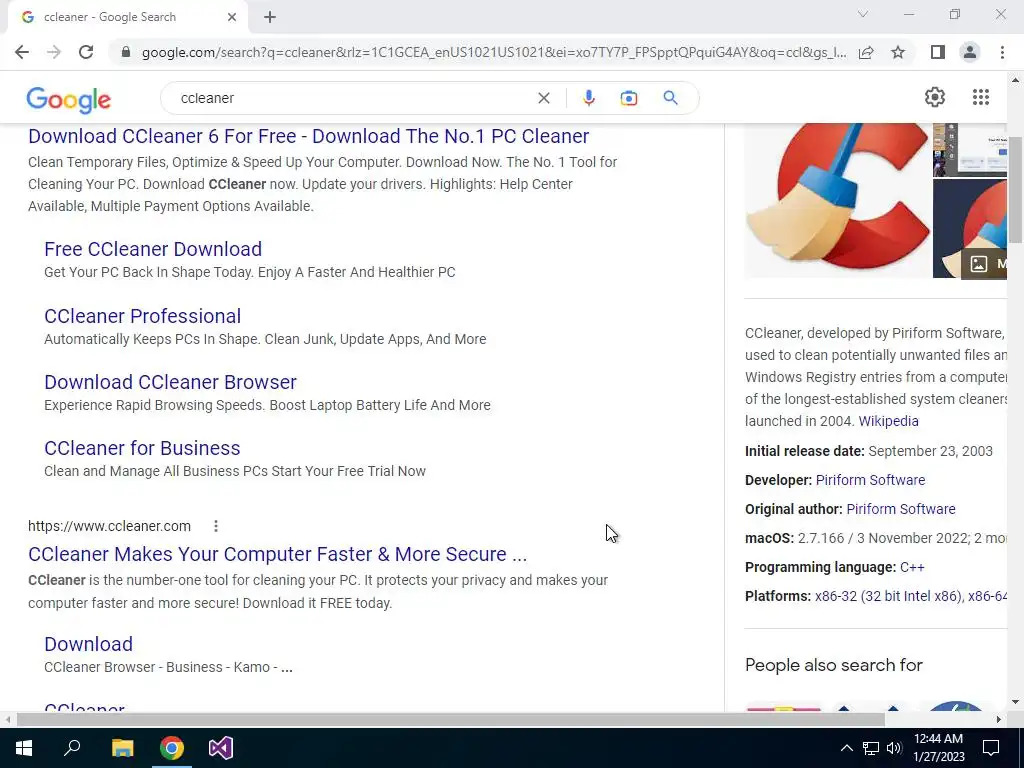Screen dimensions: 1024x768
Task: Open Chrome profile avatar
Action: click(970, 52)
